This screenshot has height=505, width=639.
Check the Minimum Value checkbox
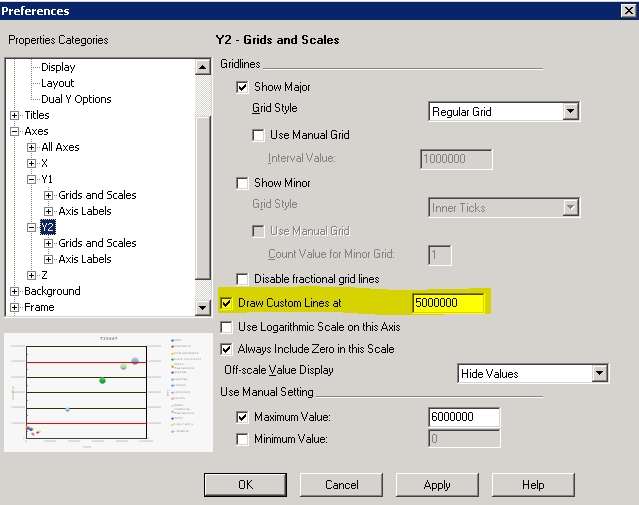coord(242,438)
